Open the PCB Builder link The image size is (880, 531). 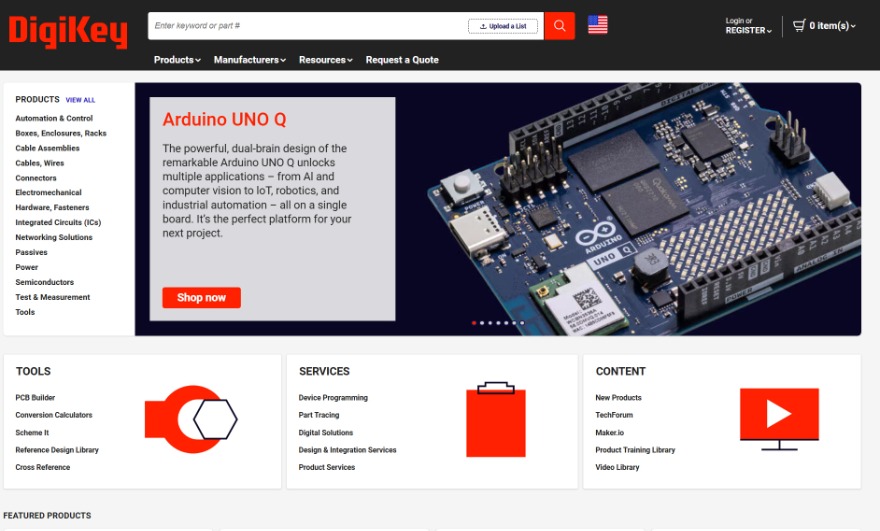tap(35, 398)
